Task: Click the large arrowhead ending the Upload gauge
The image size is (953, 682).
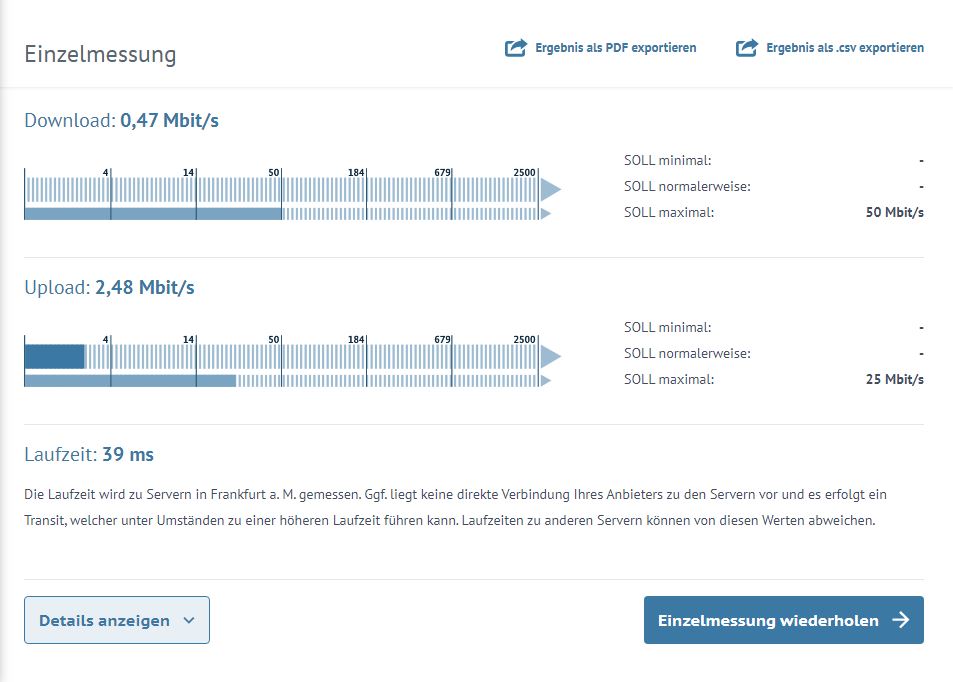Action: [550, 356]
